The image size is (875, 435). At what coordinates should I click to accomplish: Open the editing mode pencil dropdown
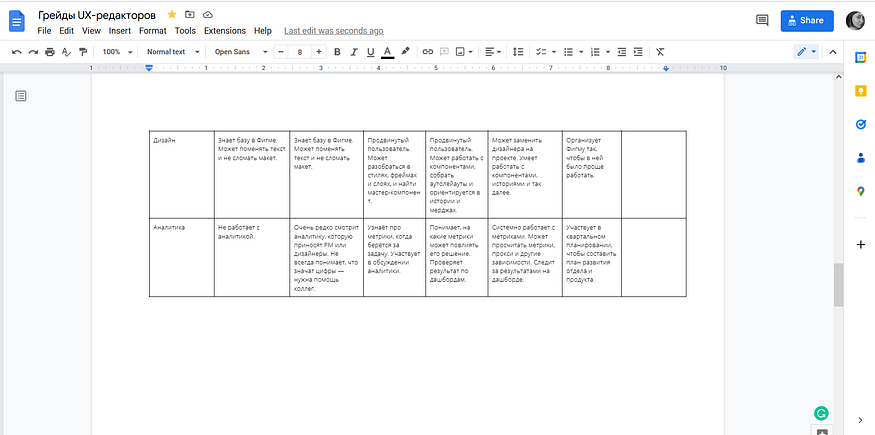(806, 52)
